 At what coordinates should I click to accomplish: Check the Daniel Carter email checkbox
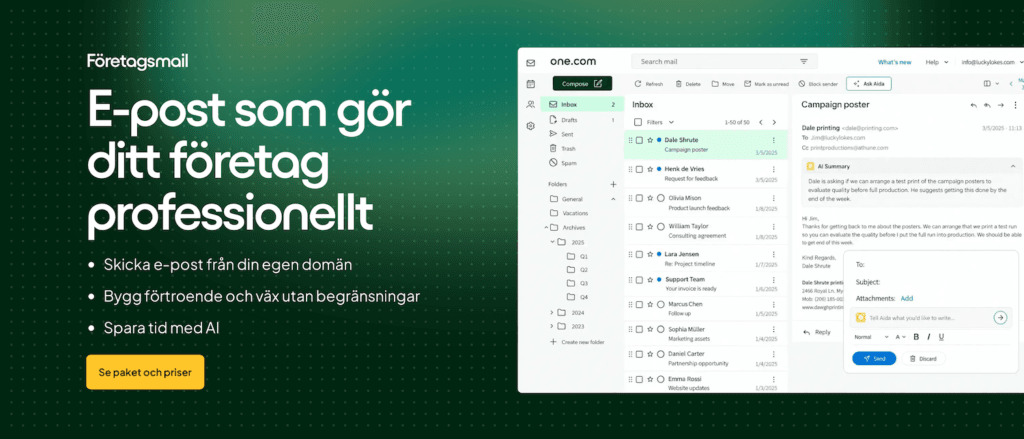[x=639, y=353]
